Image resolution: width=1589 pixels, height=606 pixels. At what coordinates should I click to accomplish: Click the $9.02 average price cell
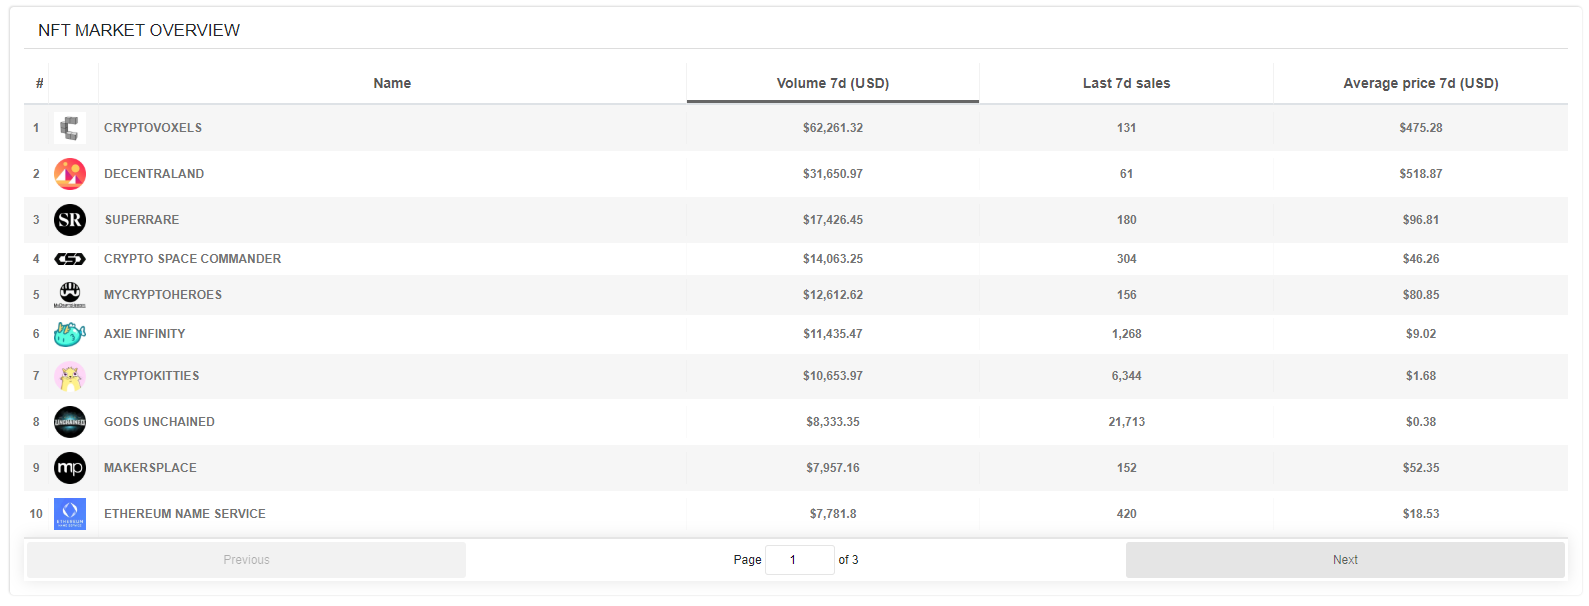tap(1421, 334)
